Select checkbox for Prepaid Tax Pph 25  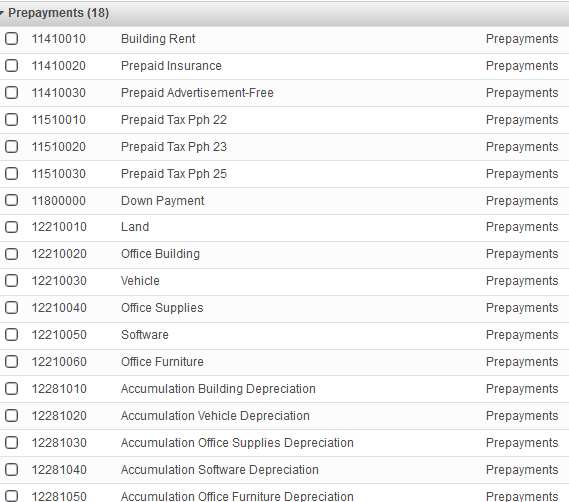click(11, 174)
